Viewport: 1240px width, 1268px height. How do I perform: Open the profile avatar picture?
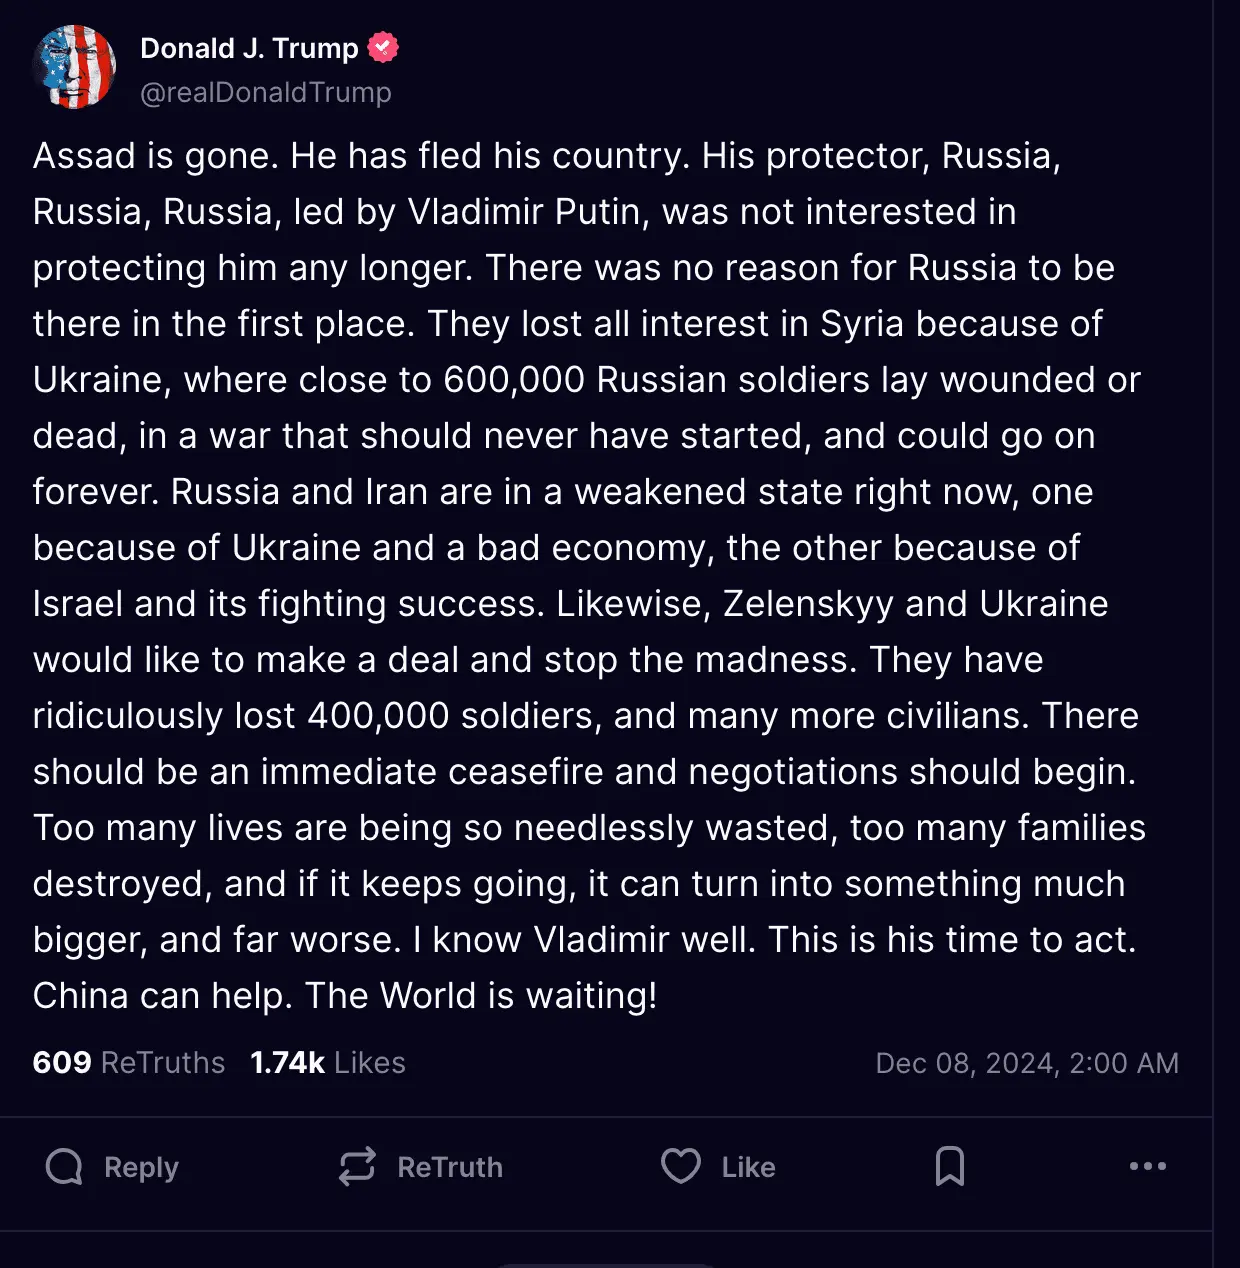coord(74,67)
